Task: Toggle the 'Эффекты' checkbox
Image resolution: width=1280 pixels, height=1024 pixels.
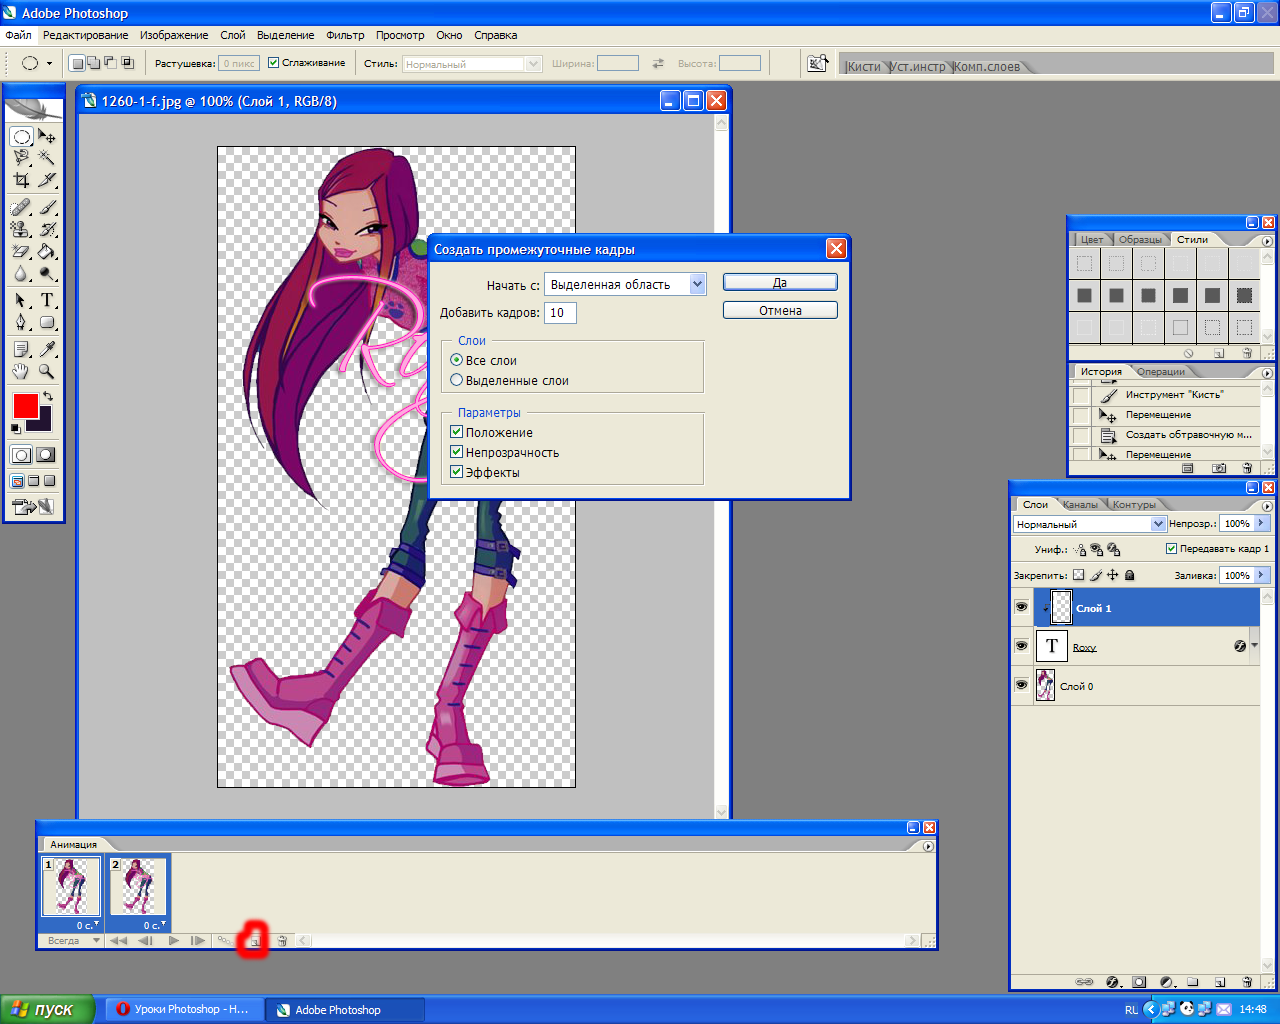Action: [x=457, y=472]
